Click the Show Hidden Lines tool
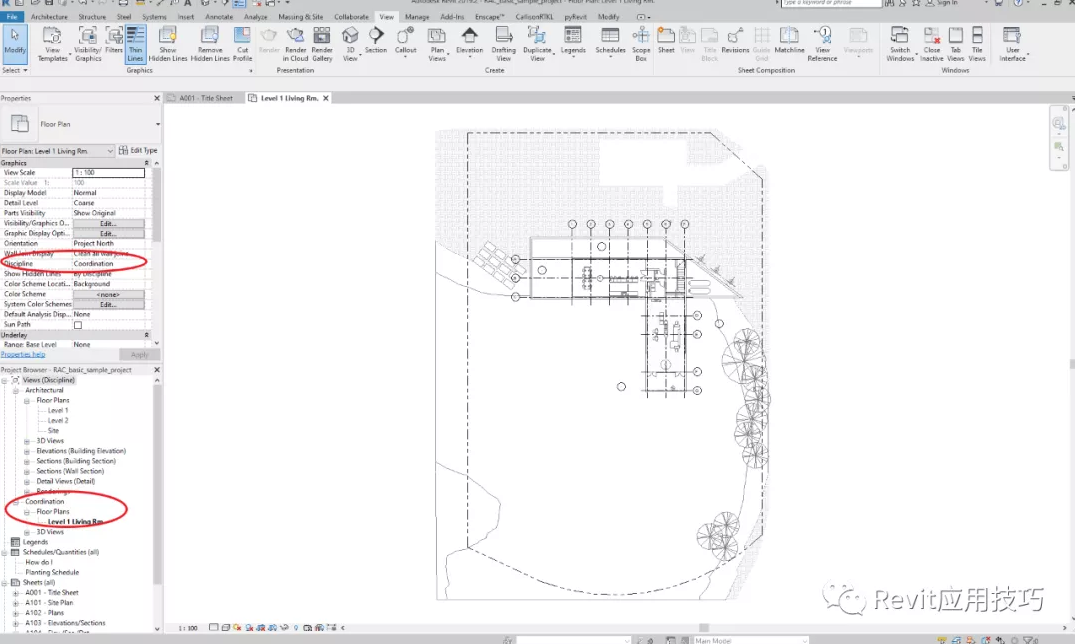Image resolution: width=1075 pixels, height=644 pixels. coord(168,44)
